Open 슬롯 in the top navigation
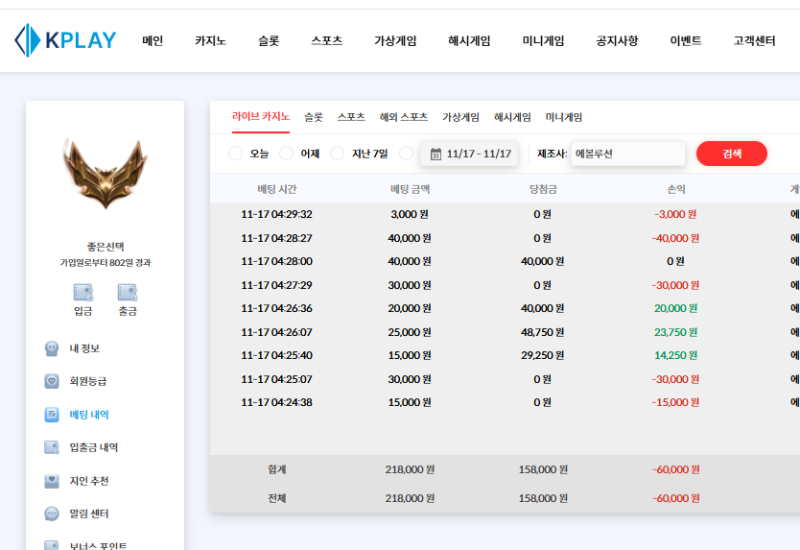This screenshot has width=800, height=550. pyautogui.click(x=268, y=40)
